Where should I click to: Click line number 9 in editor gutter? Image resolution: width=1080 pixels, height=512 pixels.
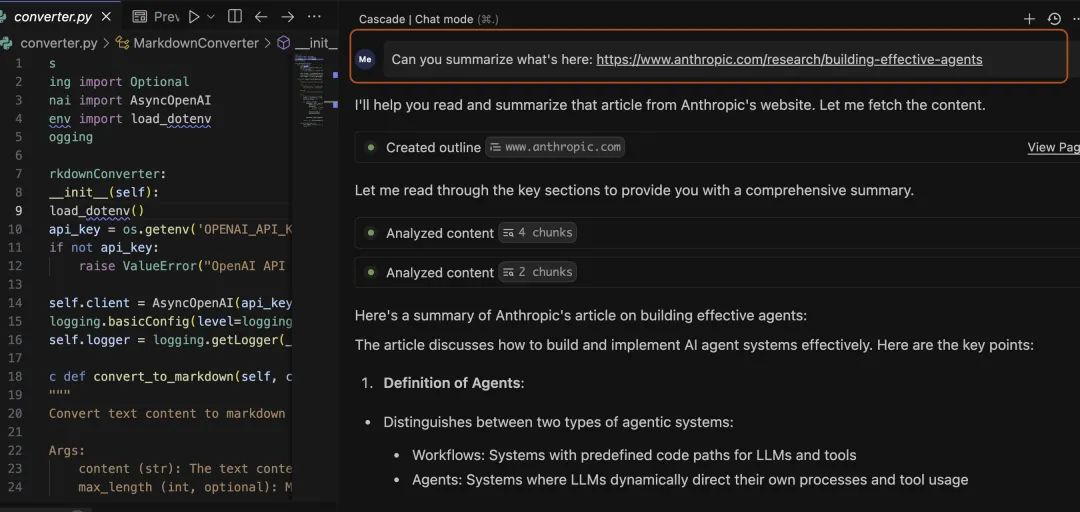19,211
